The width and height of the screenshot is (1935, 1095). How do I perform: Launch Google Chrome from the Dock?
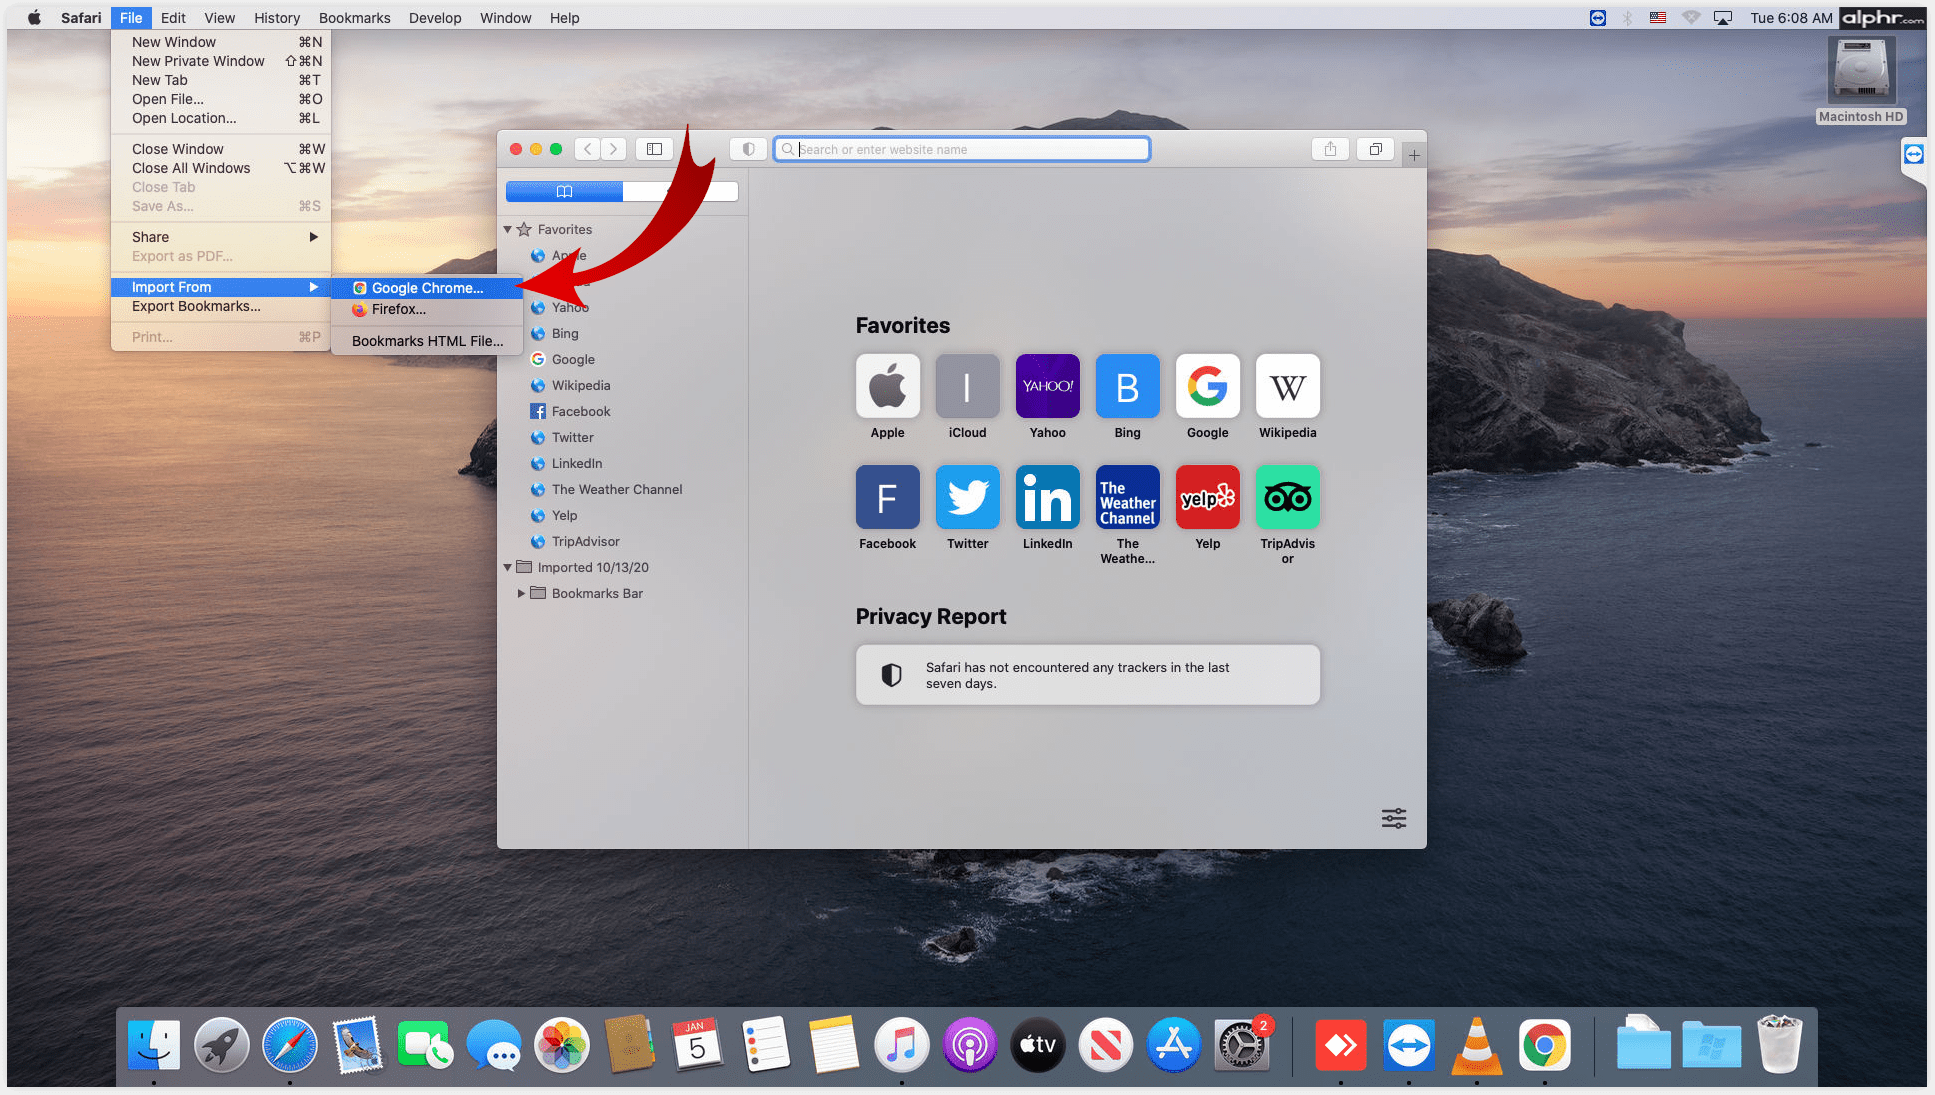coord(1545,1044)
